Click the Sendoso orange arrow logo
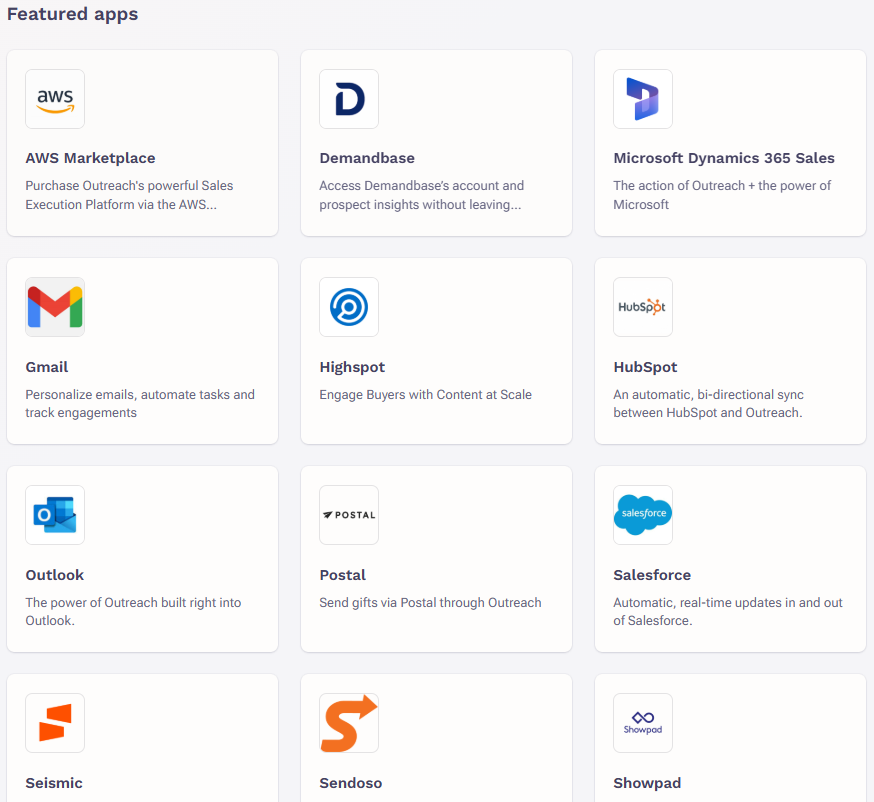The height and width of the screenshot is (802, 874). click(x=349, y=723)
